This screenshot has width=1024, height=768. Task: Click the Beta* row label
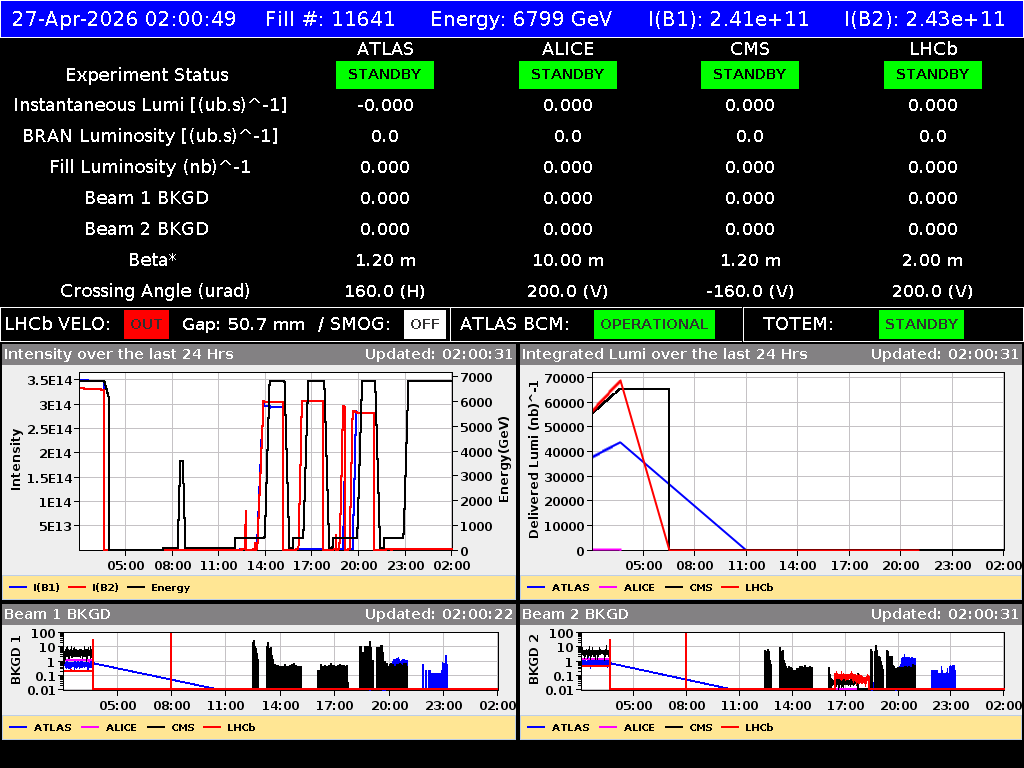pyautogui.click(x=153, y=260)
